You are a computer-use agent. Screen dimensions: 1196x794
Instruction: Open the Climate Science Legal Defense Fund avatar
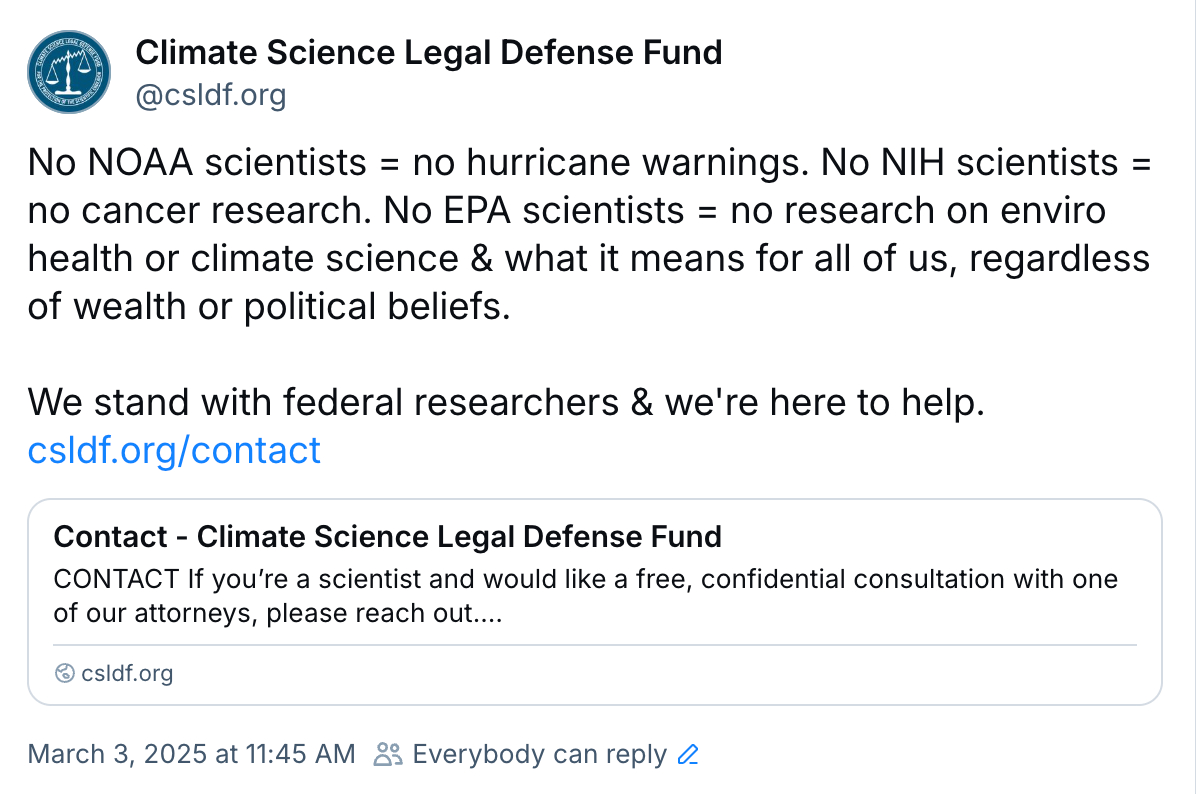[x=68, y=71]
